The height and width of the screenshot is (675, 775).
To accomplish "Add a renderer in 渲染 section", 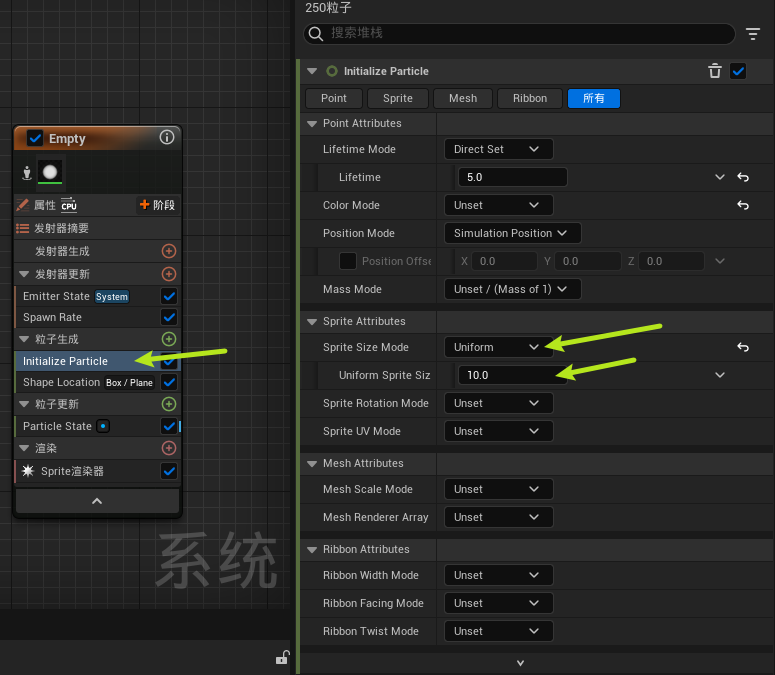I will (169, 448).
